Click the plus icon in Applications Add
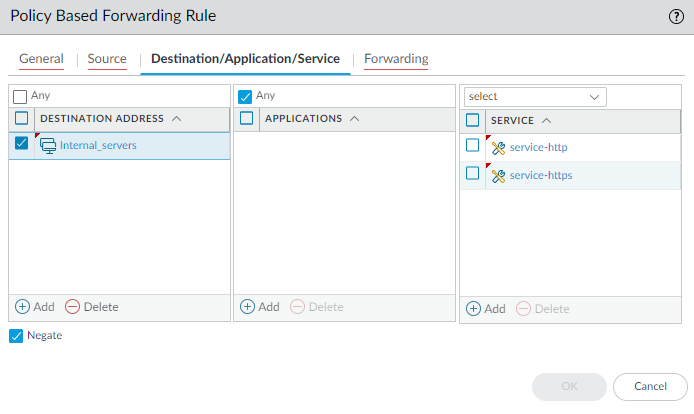This screenshot has width=694, height=414. [247, 306]
